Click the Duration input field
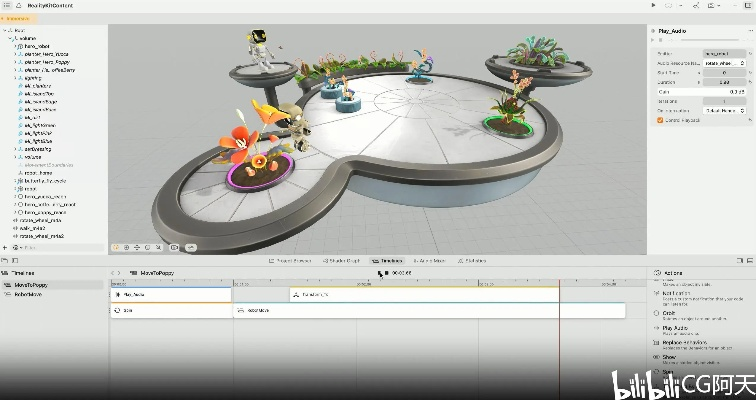 click(724, 82)
